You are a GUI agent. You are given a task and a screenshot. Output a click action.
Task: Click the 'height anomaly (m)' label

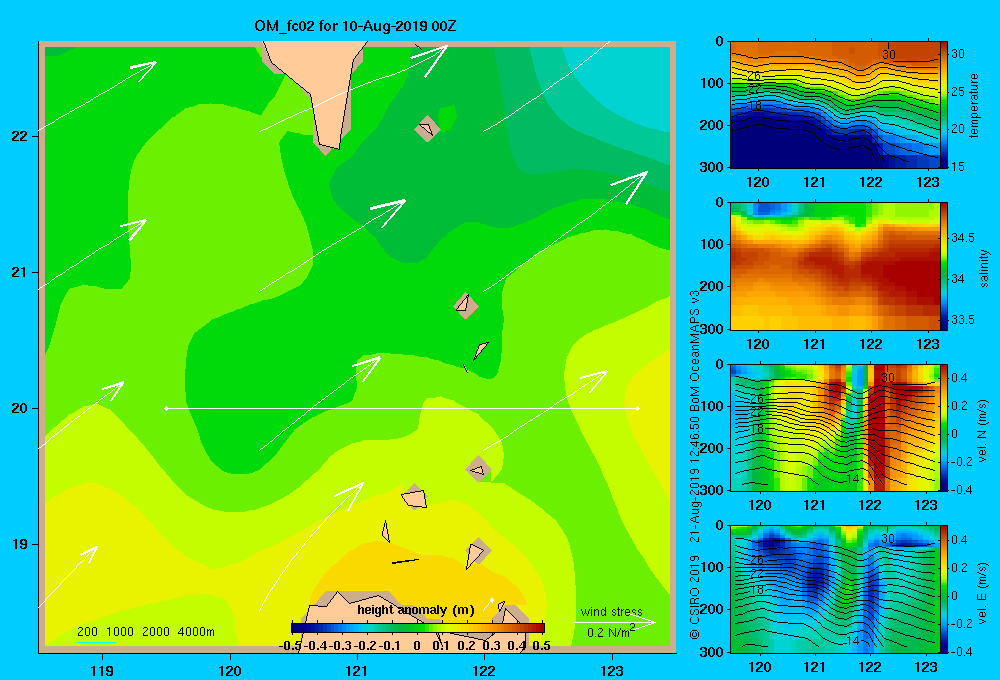click(x=416, y=610)
